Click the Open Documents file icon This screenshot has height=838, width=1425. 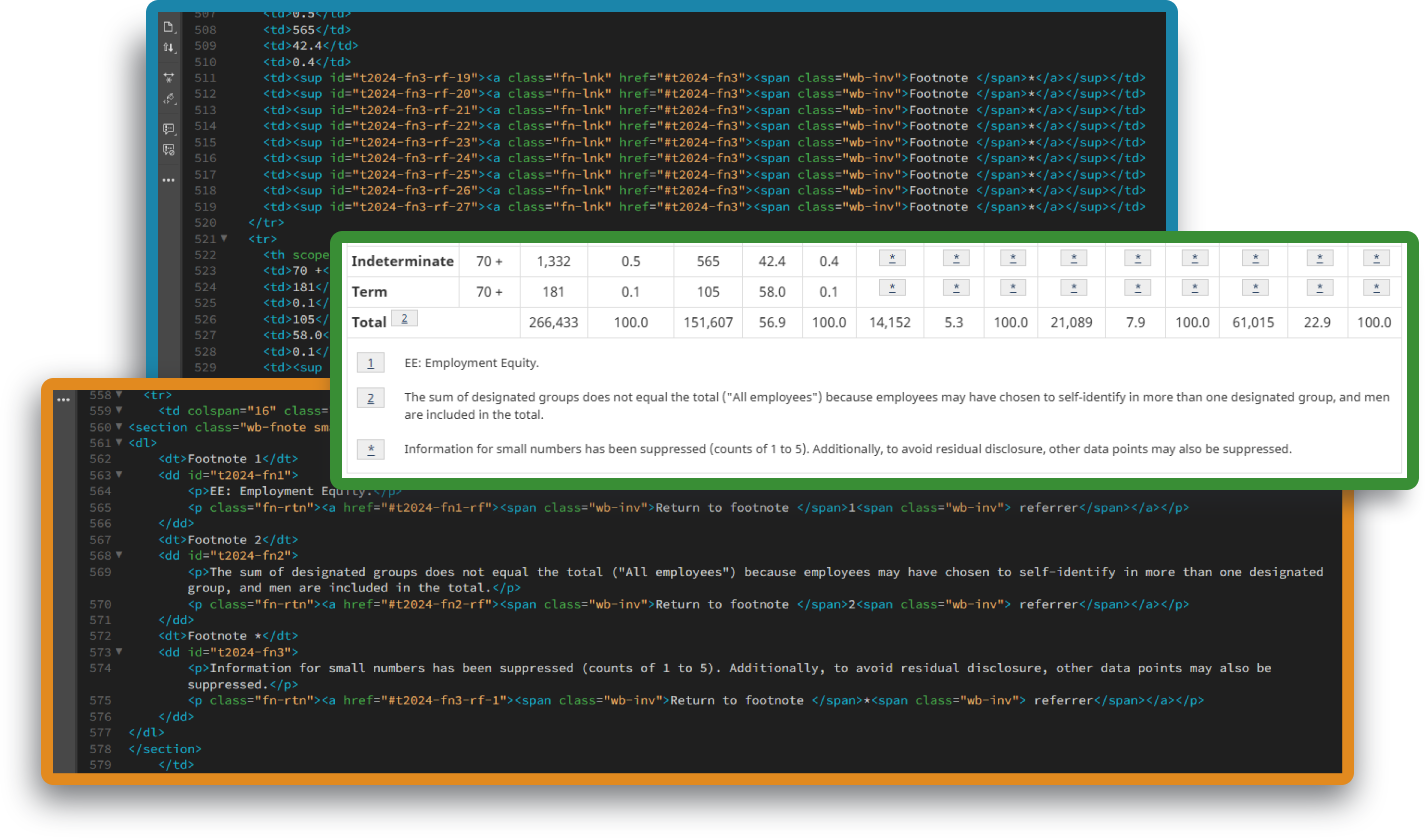coord(168,26)
